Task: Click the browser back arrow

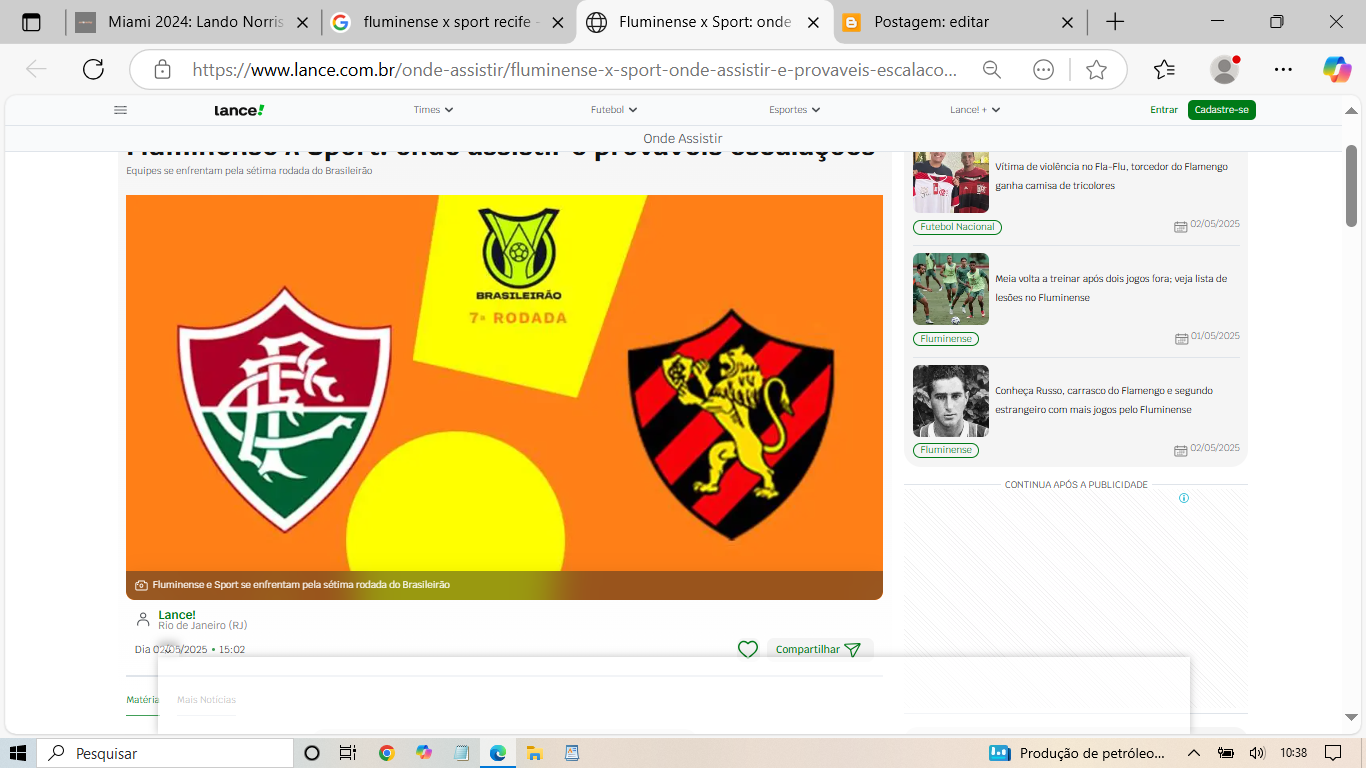Action: 36,69
